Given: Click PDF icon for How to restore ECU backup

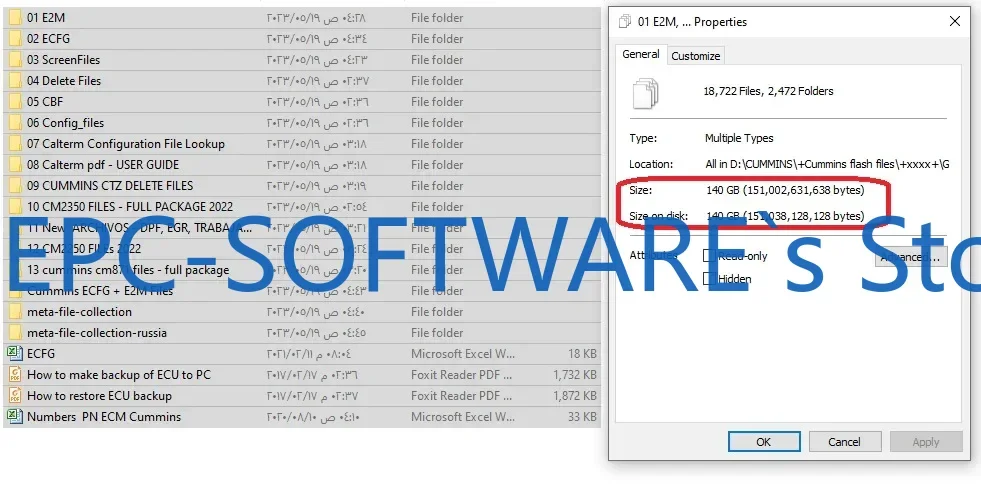Looking at the screenshot, I should (15, 396).
